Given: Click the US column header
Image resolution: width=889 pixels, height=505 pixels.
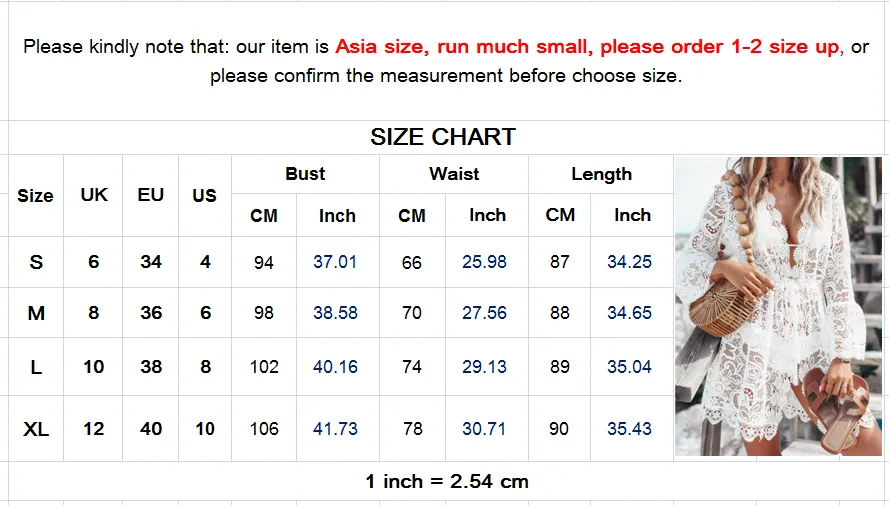Looking at the screenshot, I should 204,196.
